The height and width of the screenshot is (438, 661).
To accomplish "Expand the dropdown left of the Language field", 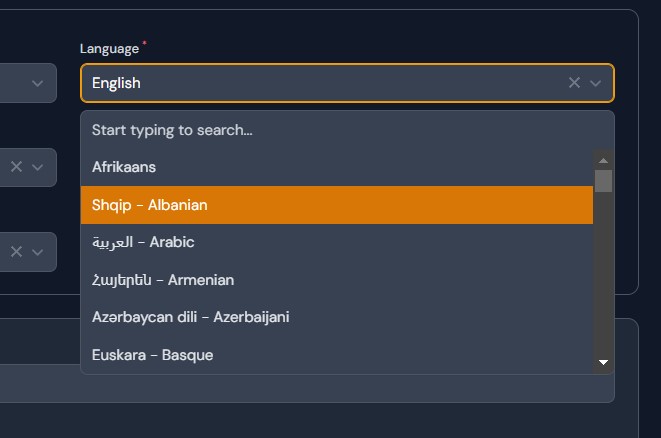I will (38, 83).
